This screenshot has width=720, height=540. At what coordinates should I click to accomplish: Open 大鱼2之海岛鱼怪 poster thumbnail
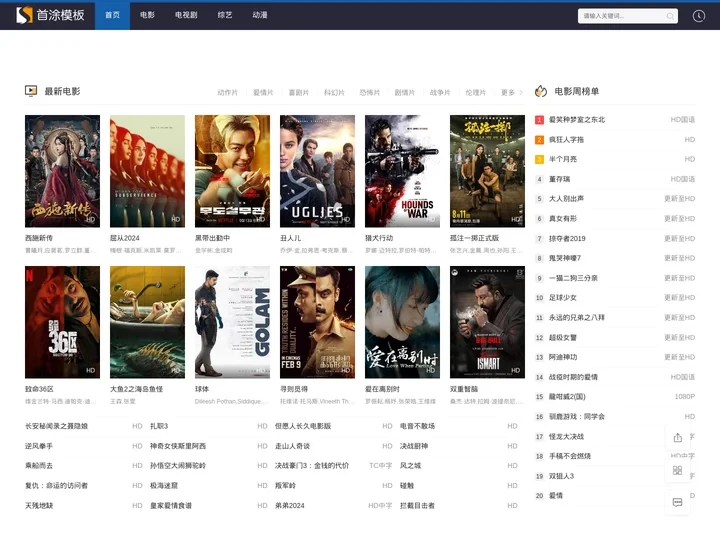147,322
